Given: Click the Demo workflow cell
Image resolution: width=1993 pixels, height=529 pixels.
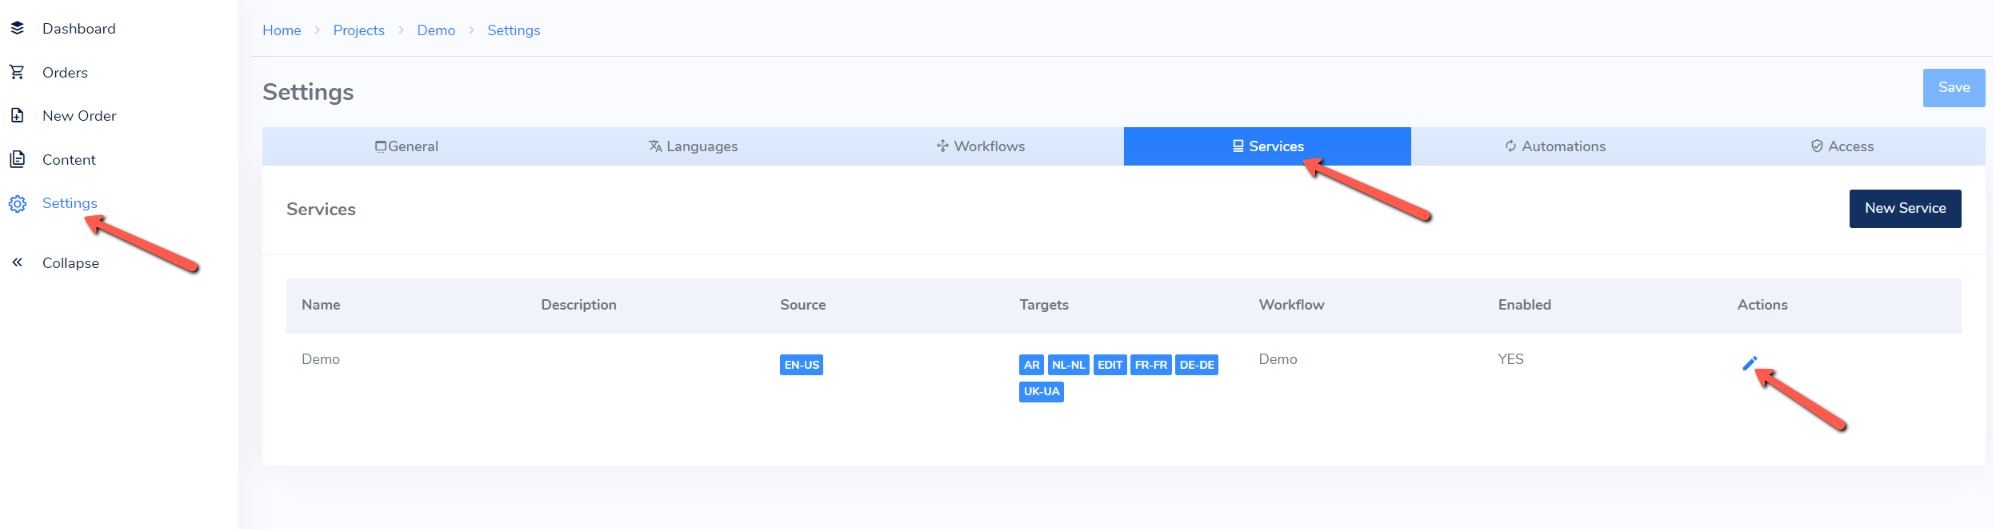Looking at the screenshot, I should pos(1278,359).
